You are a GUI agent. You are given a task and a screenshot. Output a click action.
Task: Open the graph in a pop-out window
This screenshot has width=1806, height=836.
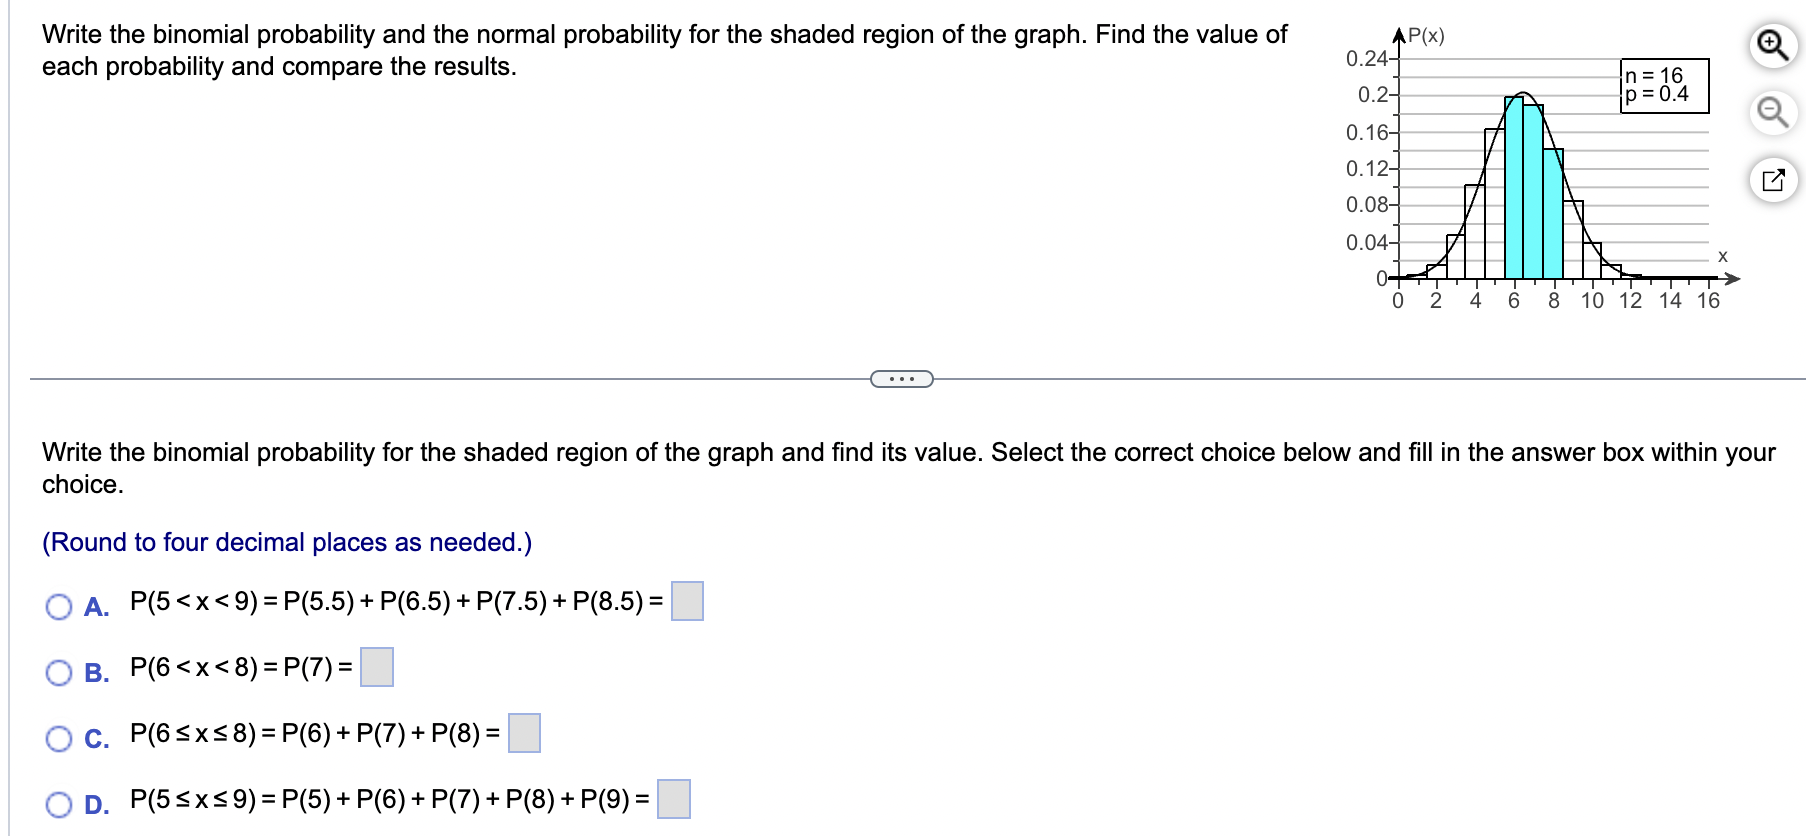click(1775, 180)
